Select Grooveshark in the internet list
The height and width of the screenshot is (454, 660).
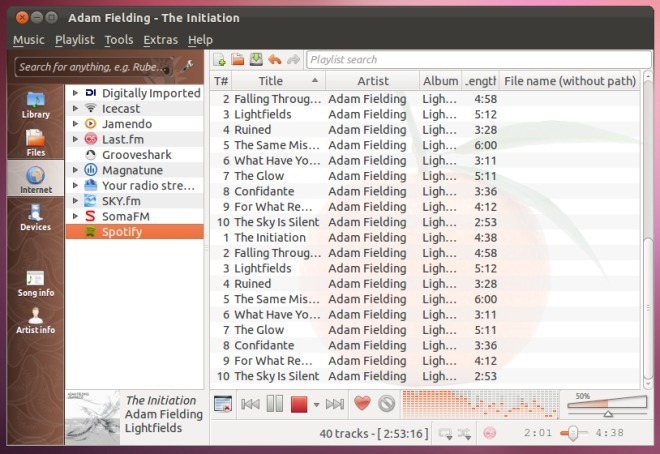tap(135, 155)
